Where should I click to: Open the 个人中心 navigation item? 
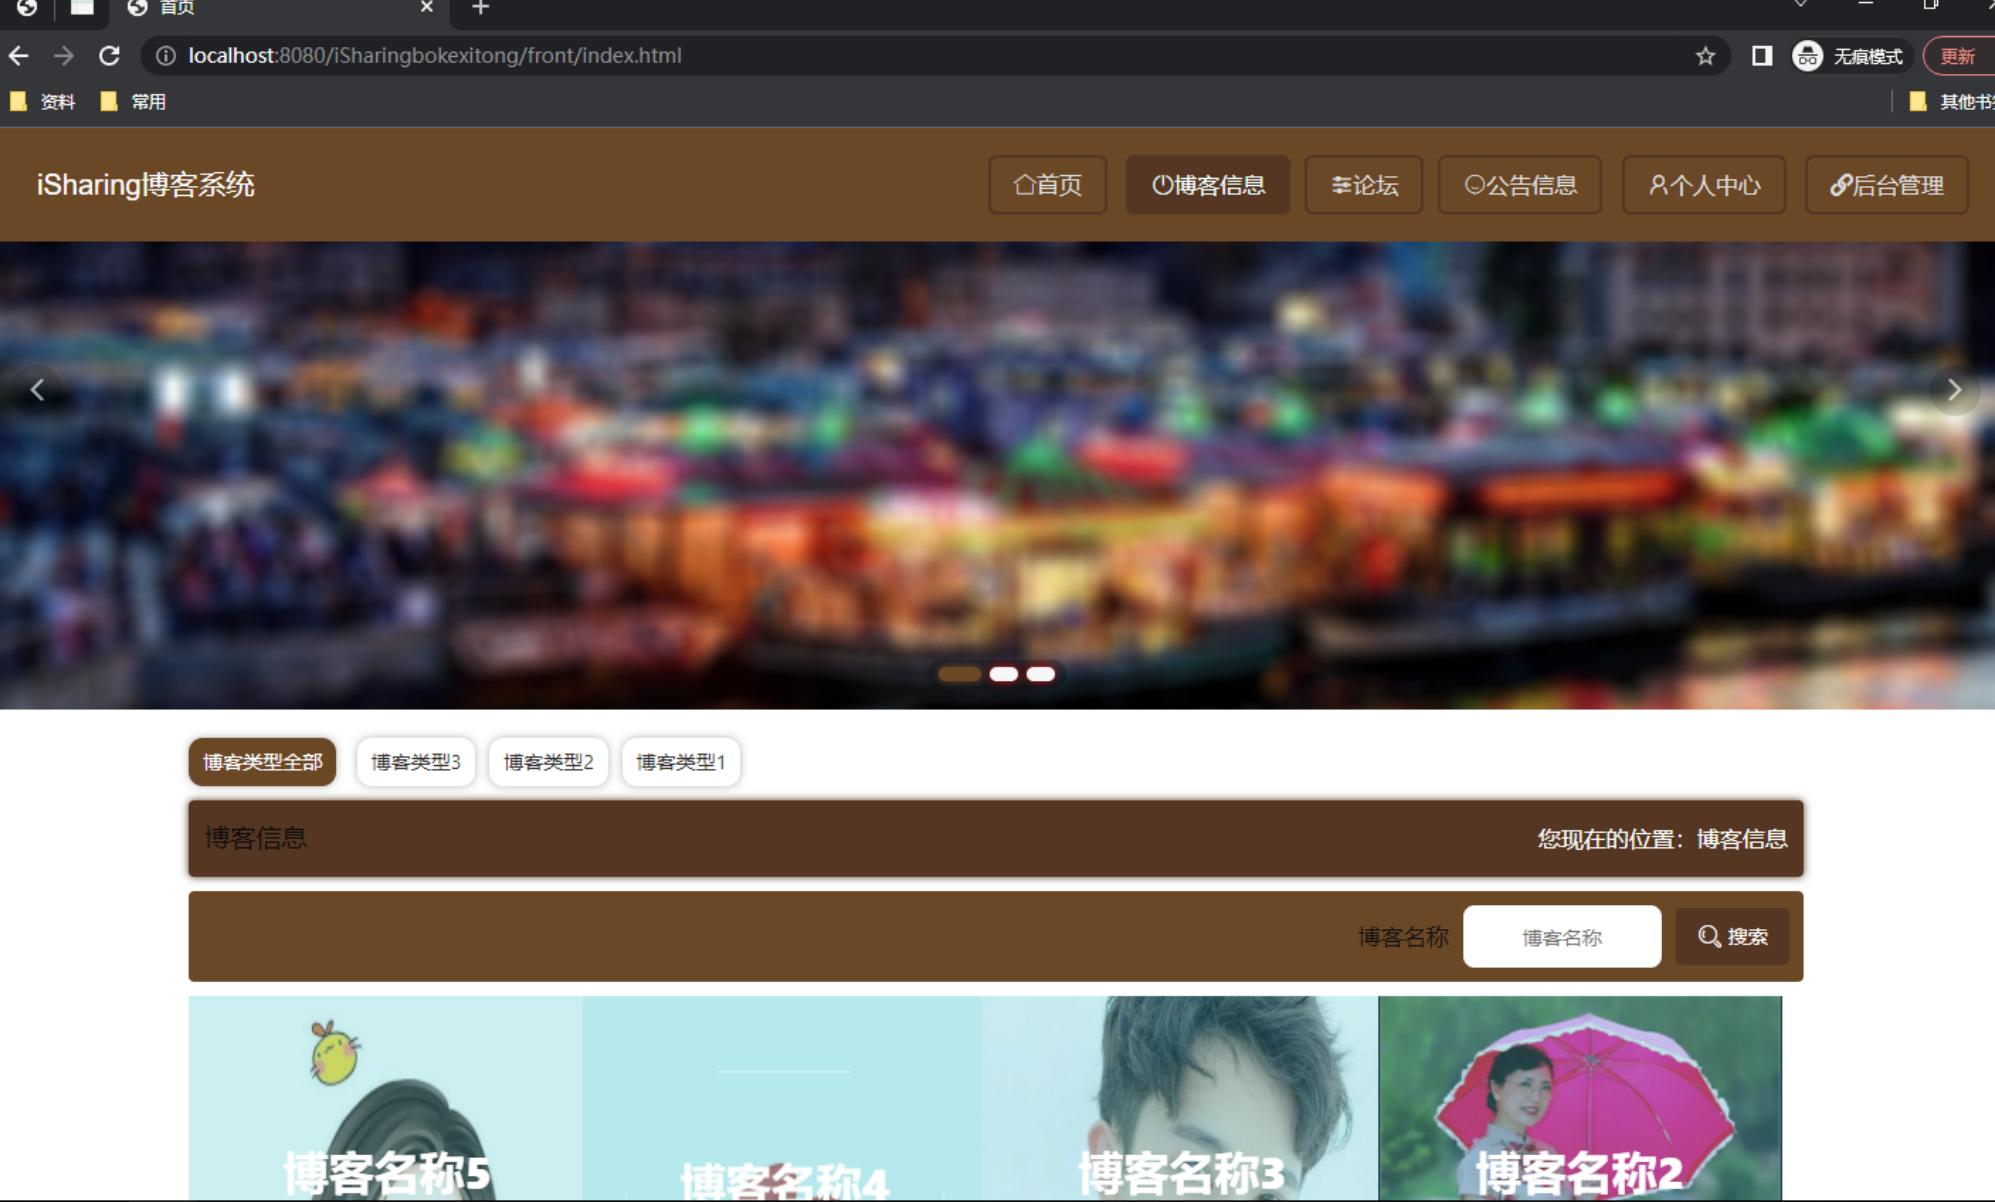[x=1704, y=185]
